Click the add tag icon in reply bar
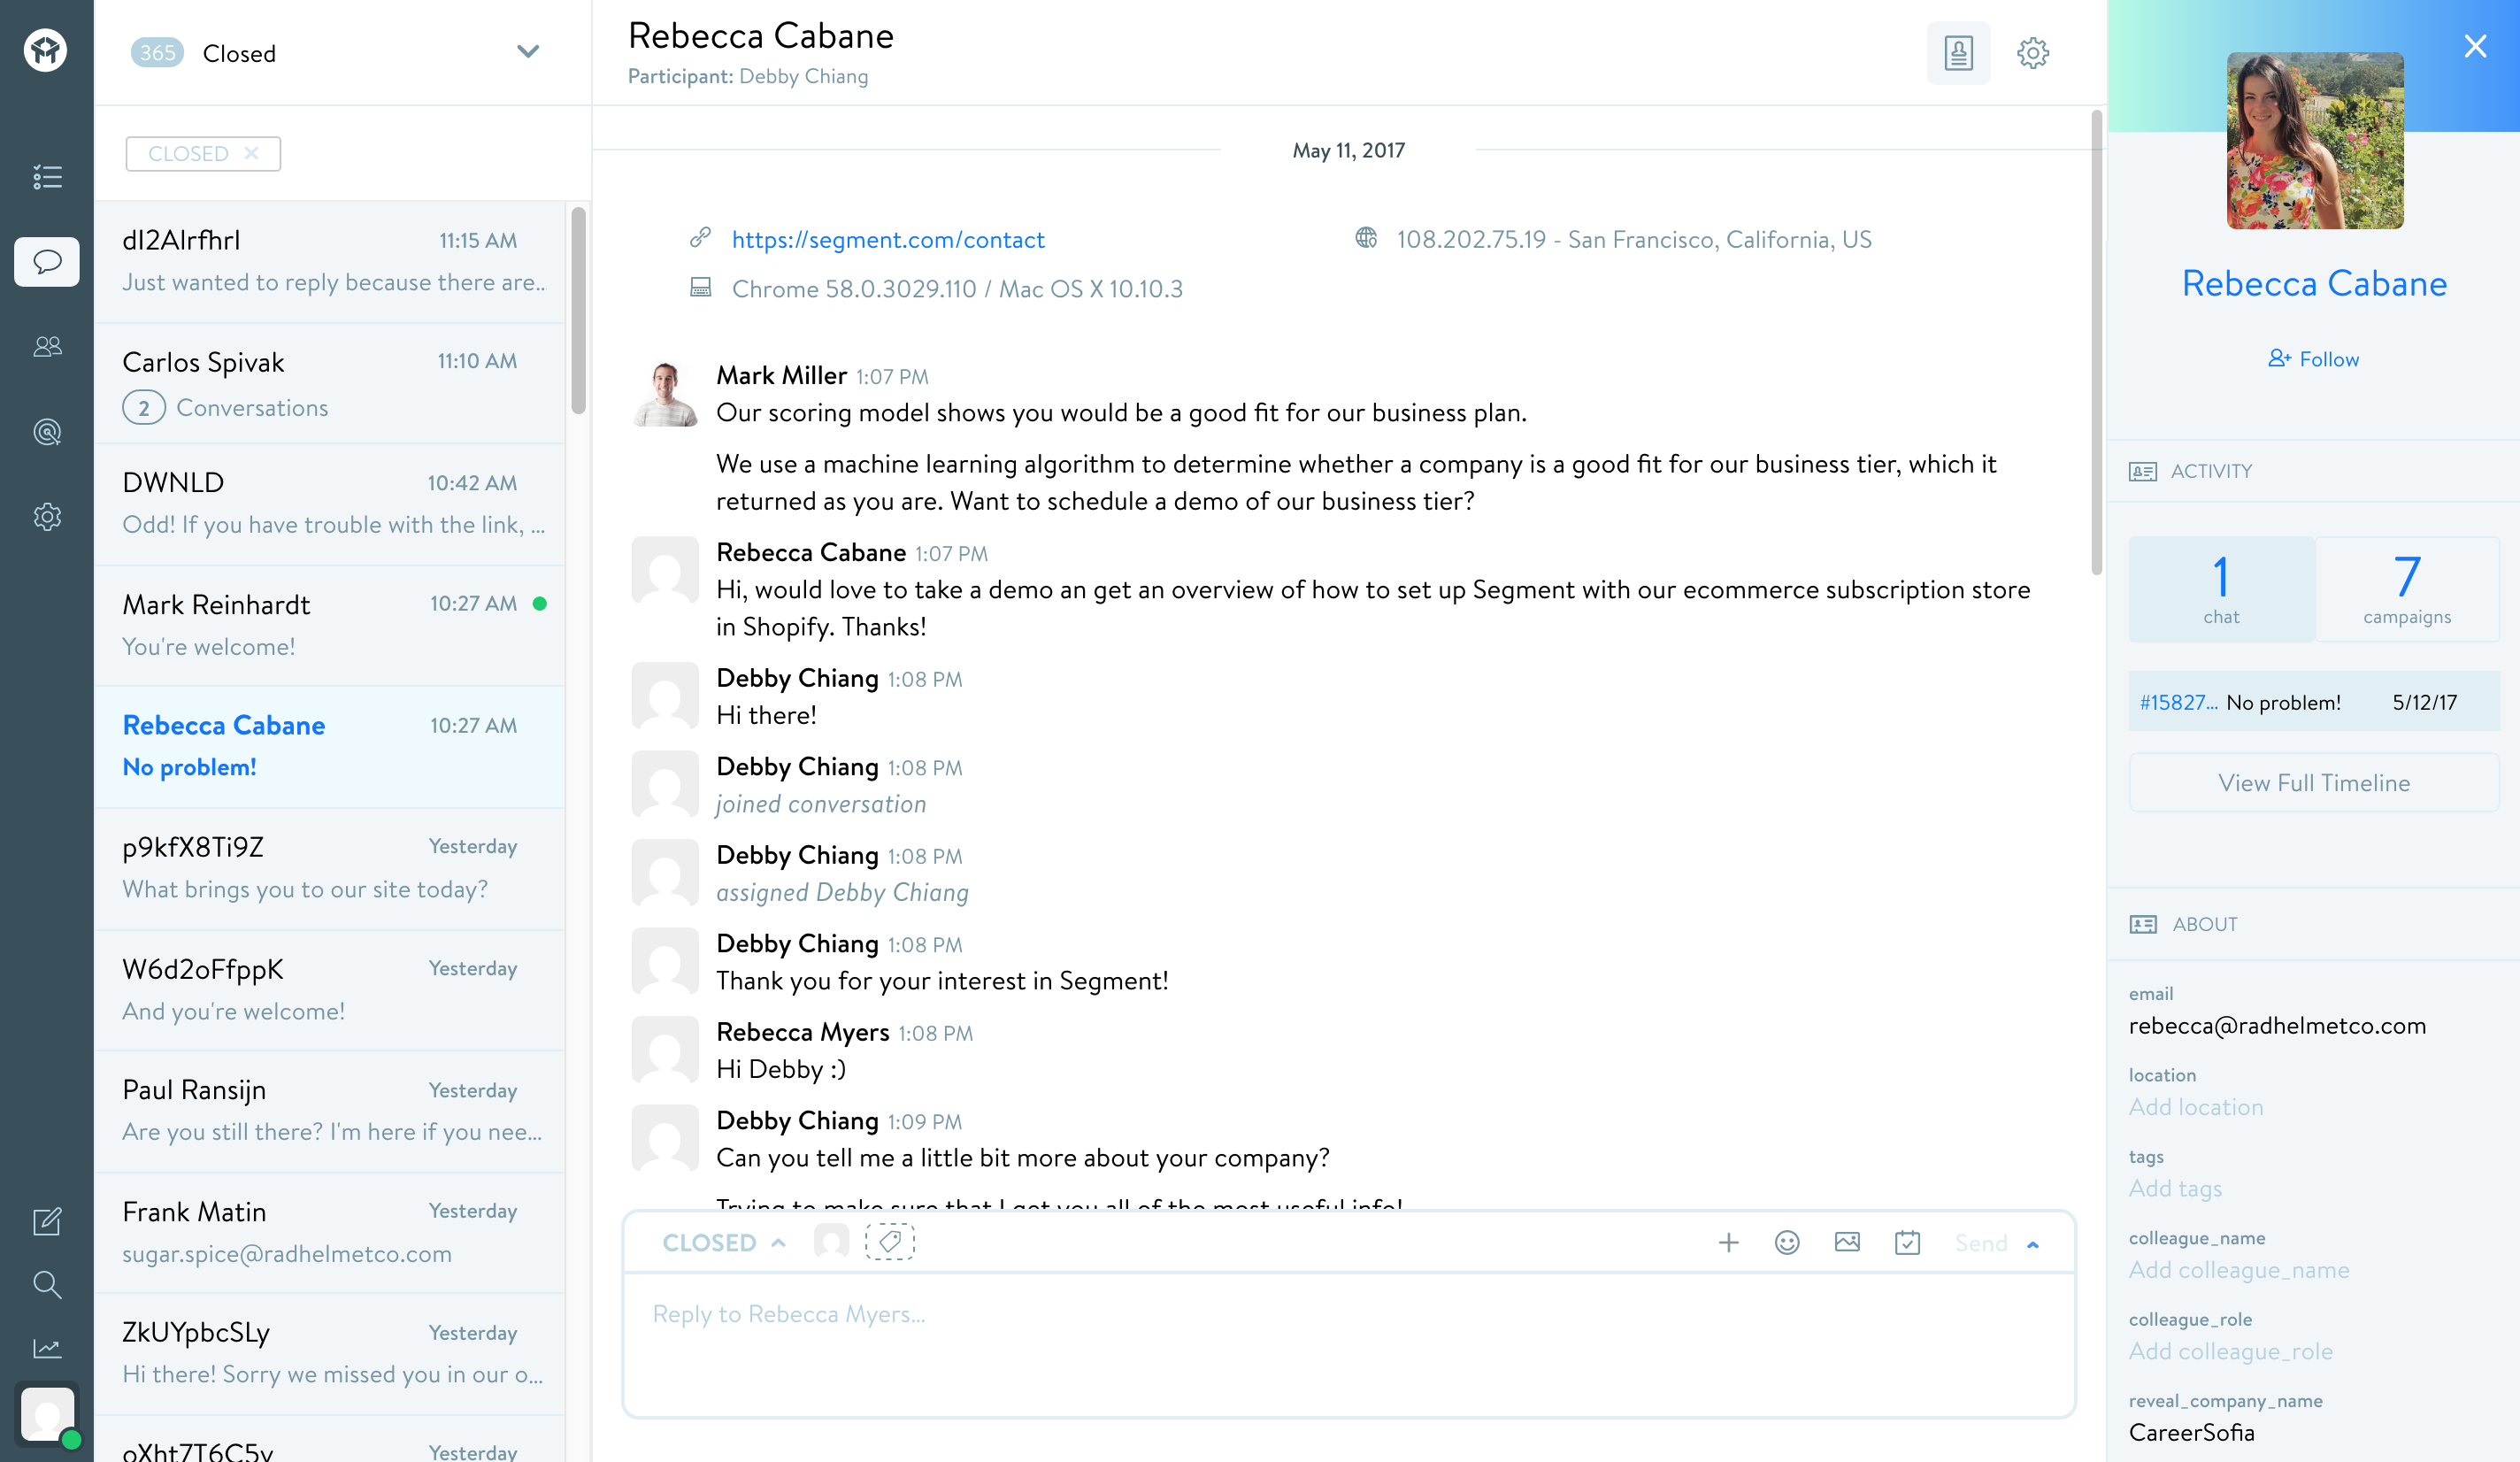2520x1462 pixels. click(889, 1242)
